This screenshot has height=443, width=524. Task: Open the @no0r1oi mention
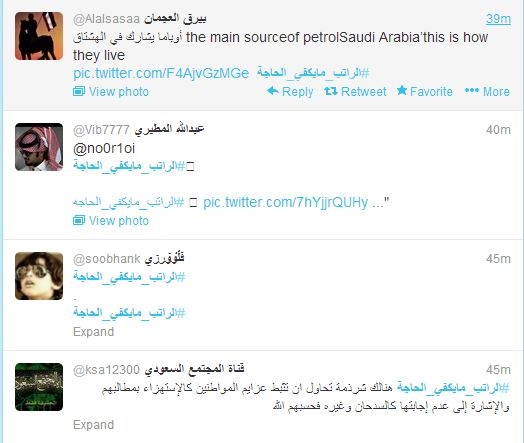point(104,148)
